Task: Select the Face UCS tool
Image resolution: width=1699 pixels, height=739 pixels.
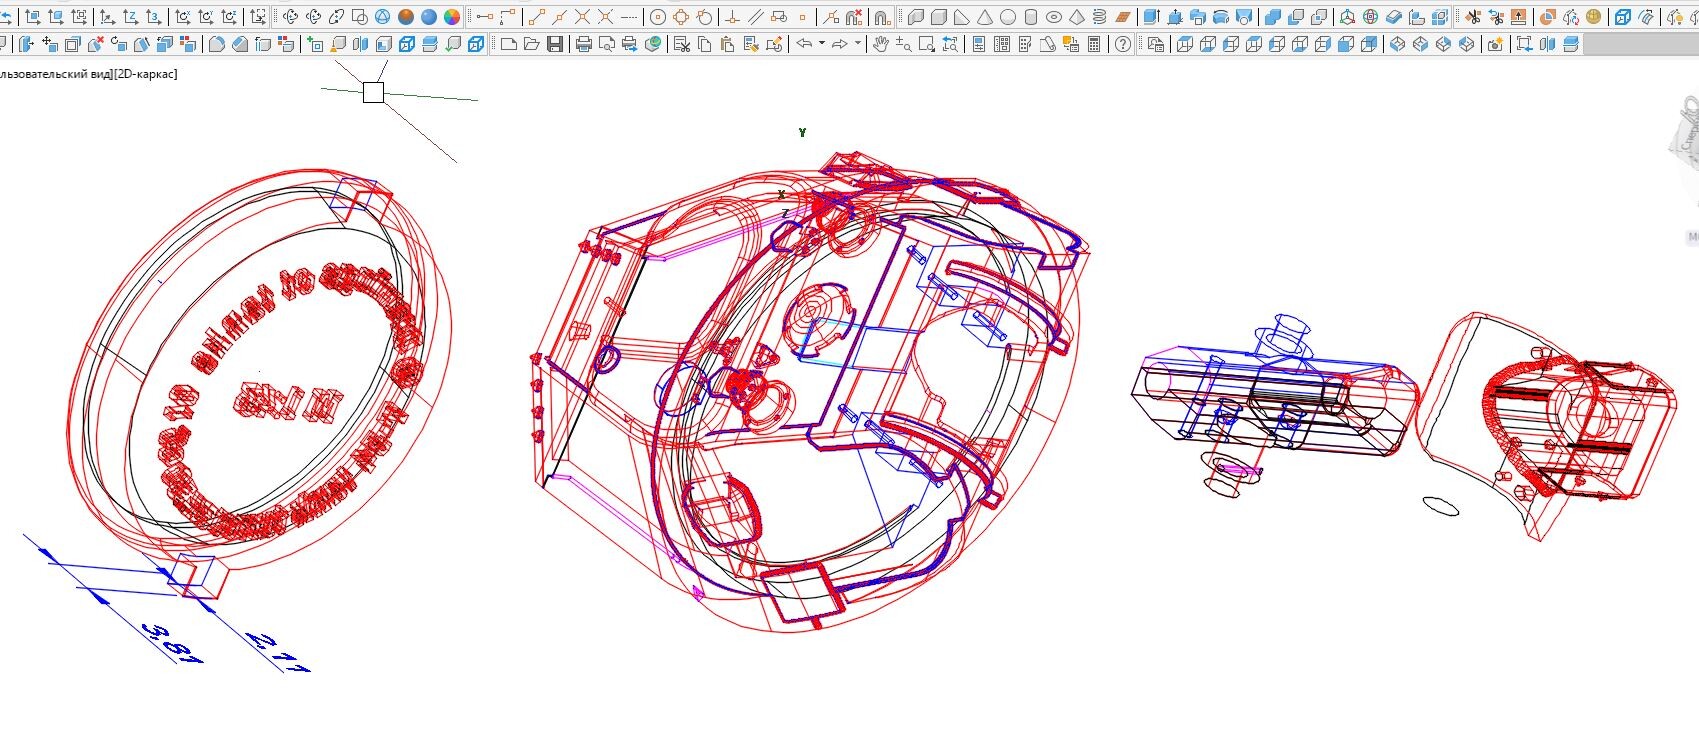Action: (x=33, y=17)
